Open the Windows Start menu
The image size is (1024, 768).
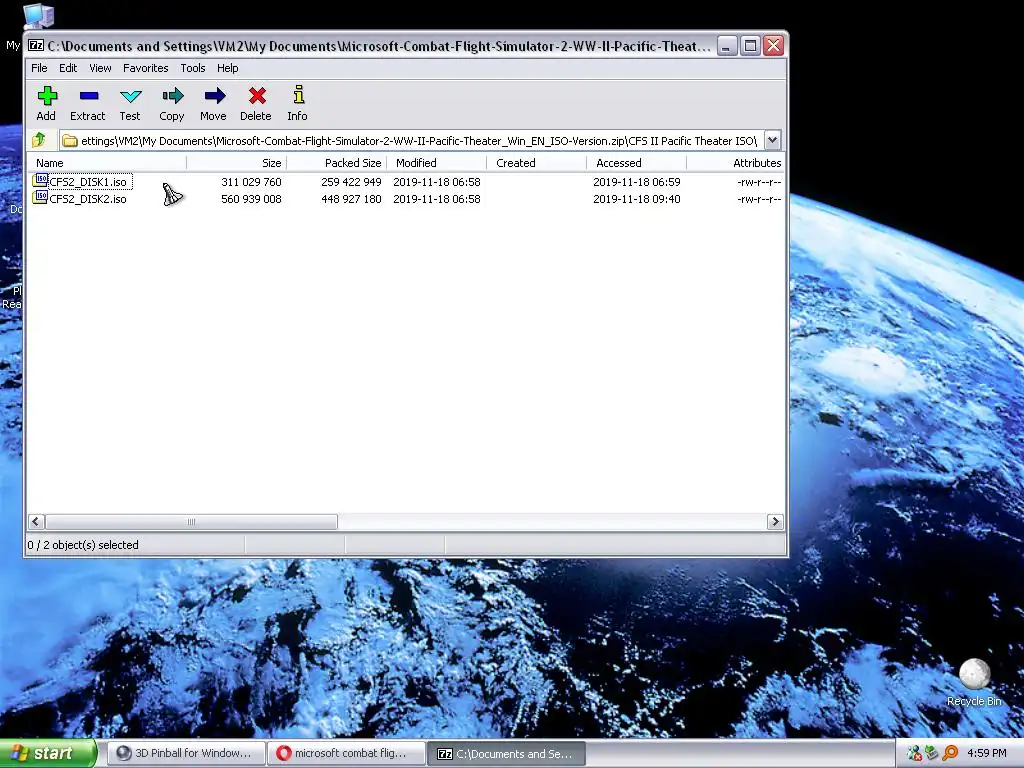pyautogui.click(x=48, y=753)
